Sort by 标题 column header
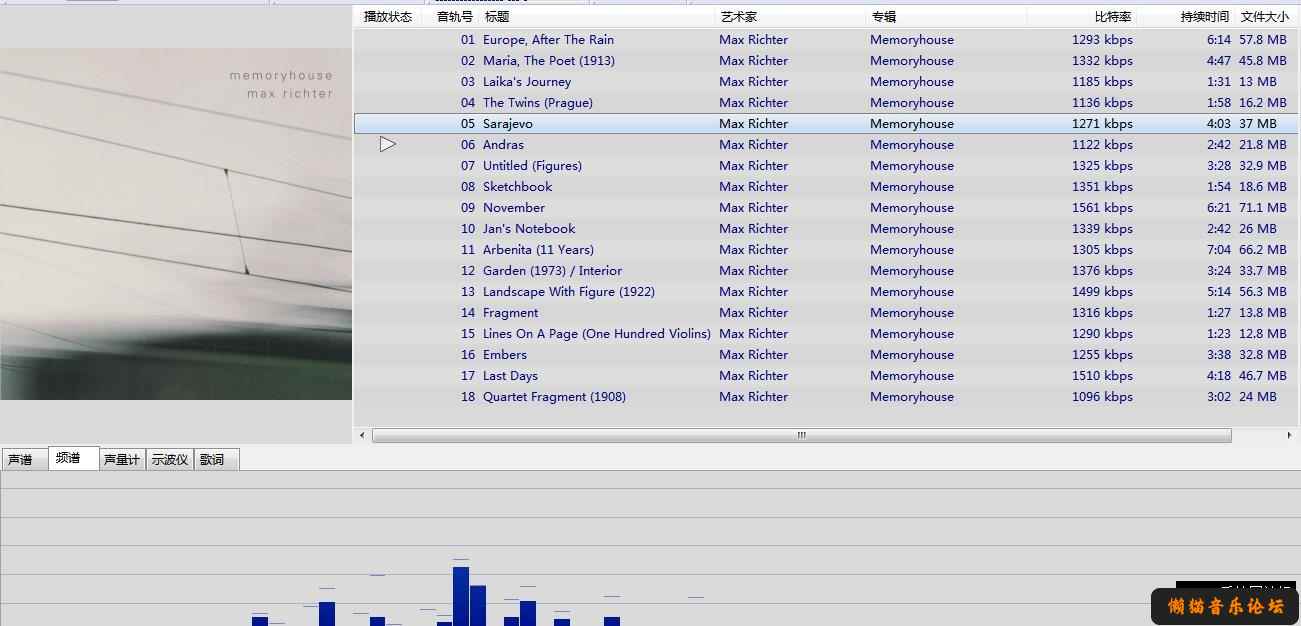 [497, 17]
